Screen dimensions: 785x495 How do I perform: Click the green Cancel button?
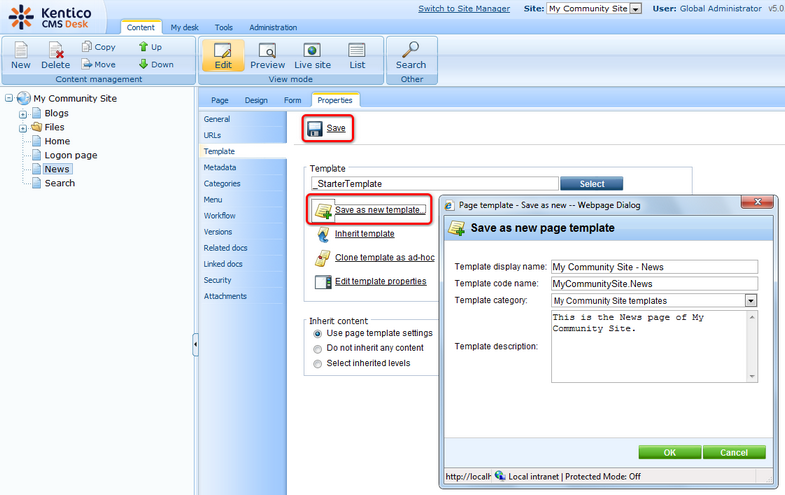(x=734, y=452)
